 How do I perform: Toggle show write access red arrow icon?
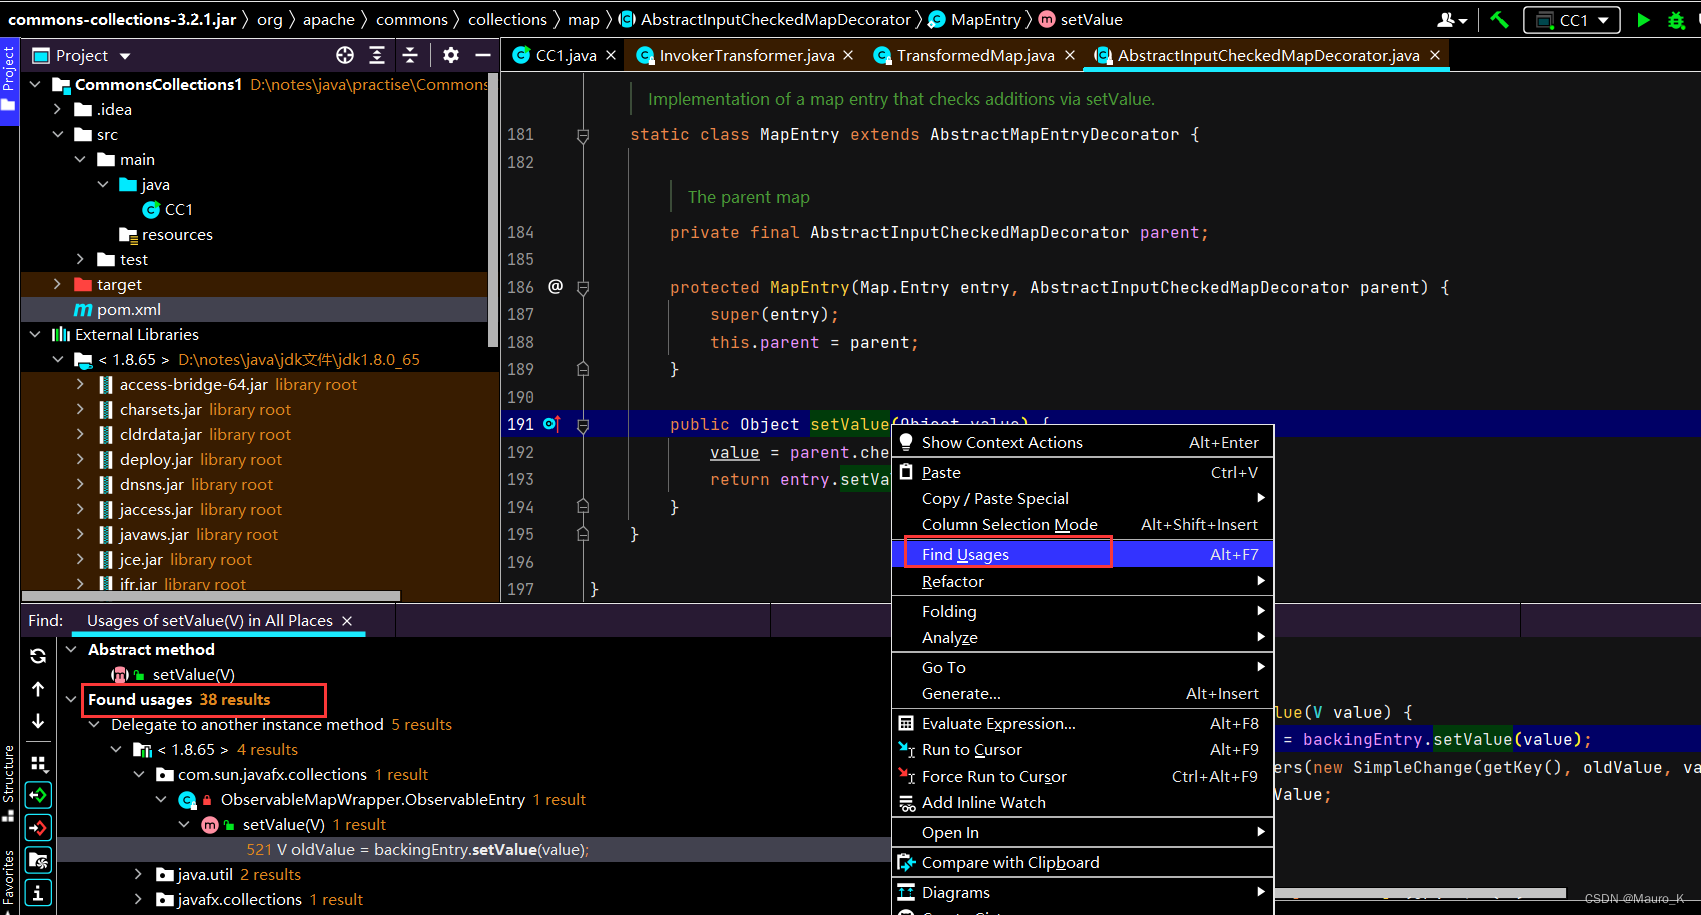coord(38,828)
